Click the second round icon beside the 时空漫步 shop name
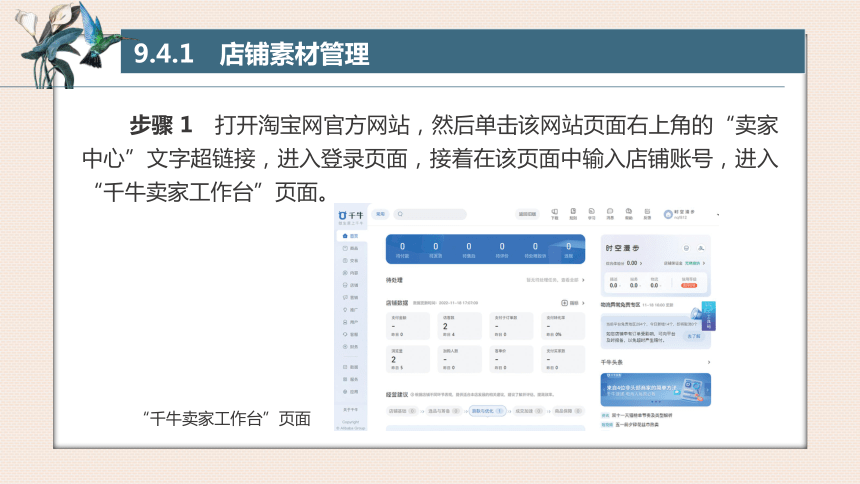 (701, 248)
